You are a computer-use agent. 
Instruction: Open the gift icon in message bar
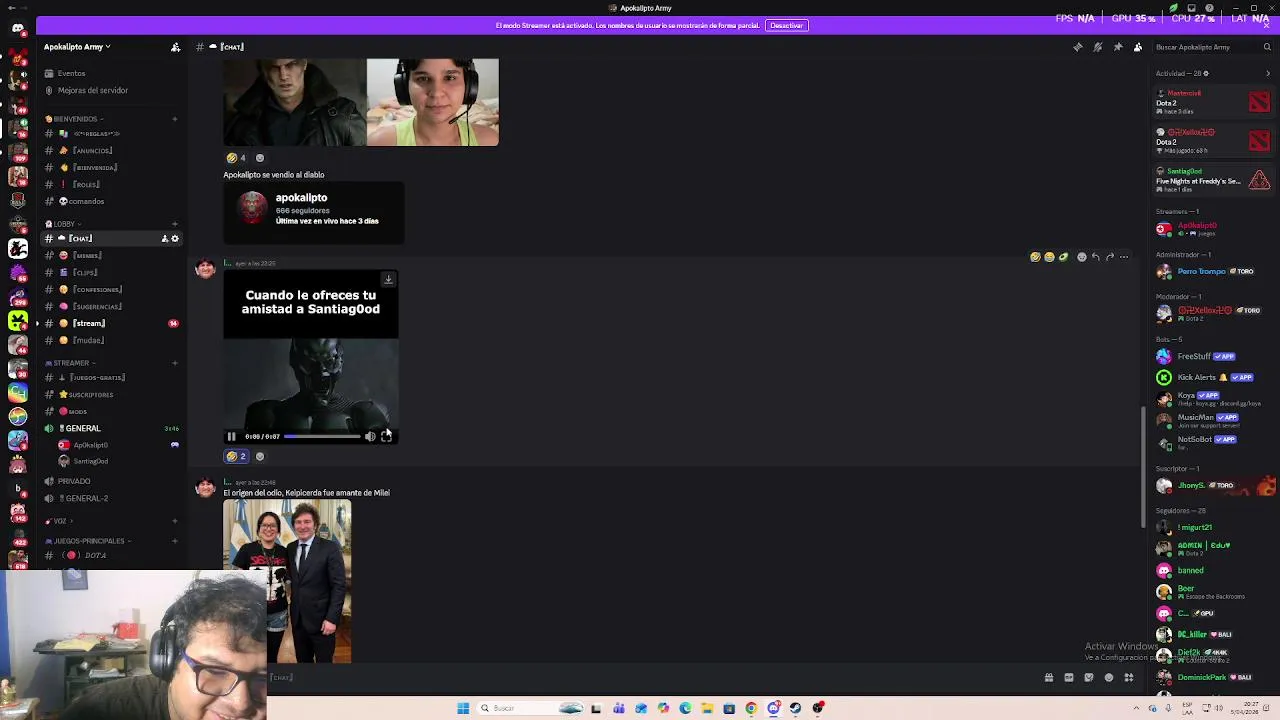[1048, 677]
